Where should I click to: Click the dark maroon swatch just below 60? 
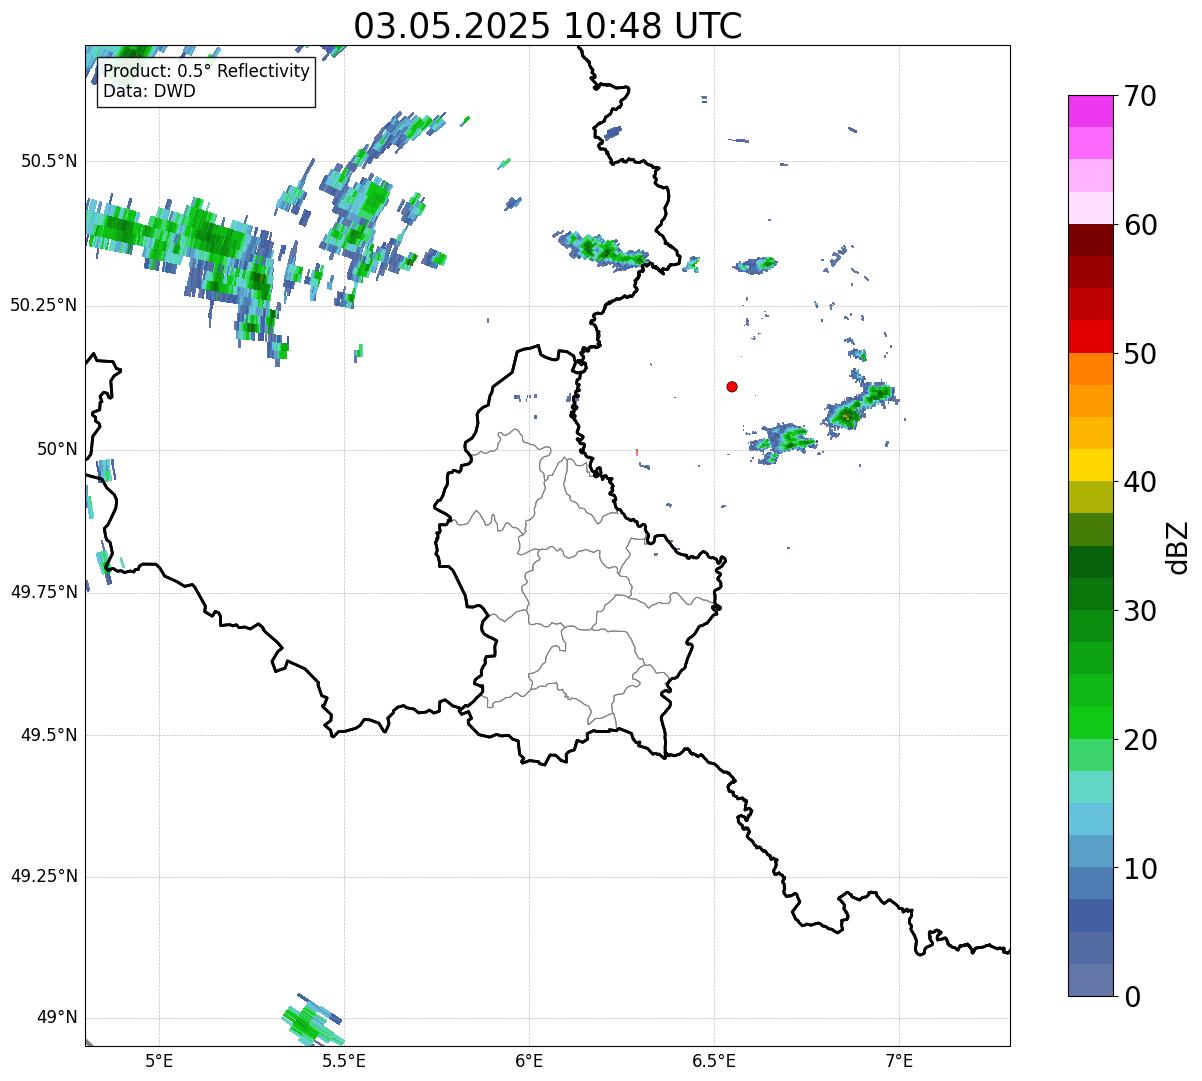pos(1090,240)
